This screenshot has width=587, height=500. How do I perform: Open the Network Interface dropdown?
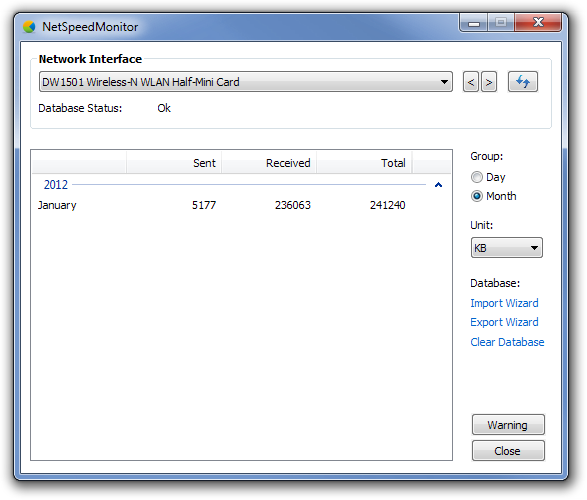pyautogui.click(x=246, y=82)
